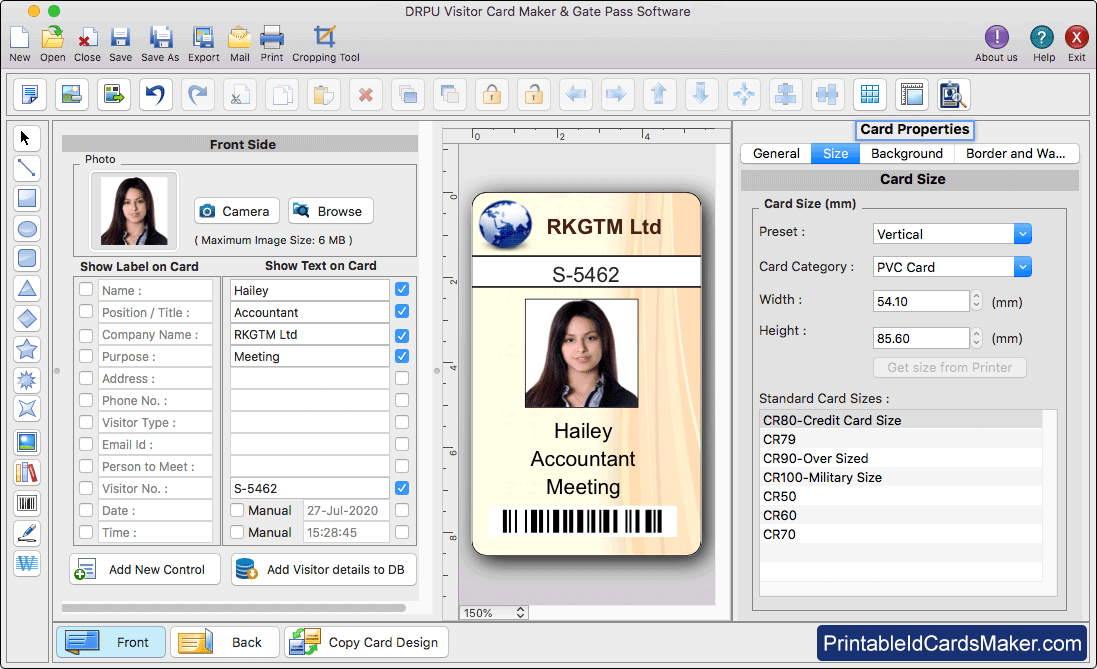Select the WordArt W tool

pyautogui.click(x=27, y=563)
